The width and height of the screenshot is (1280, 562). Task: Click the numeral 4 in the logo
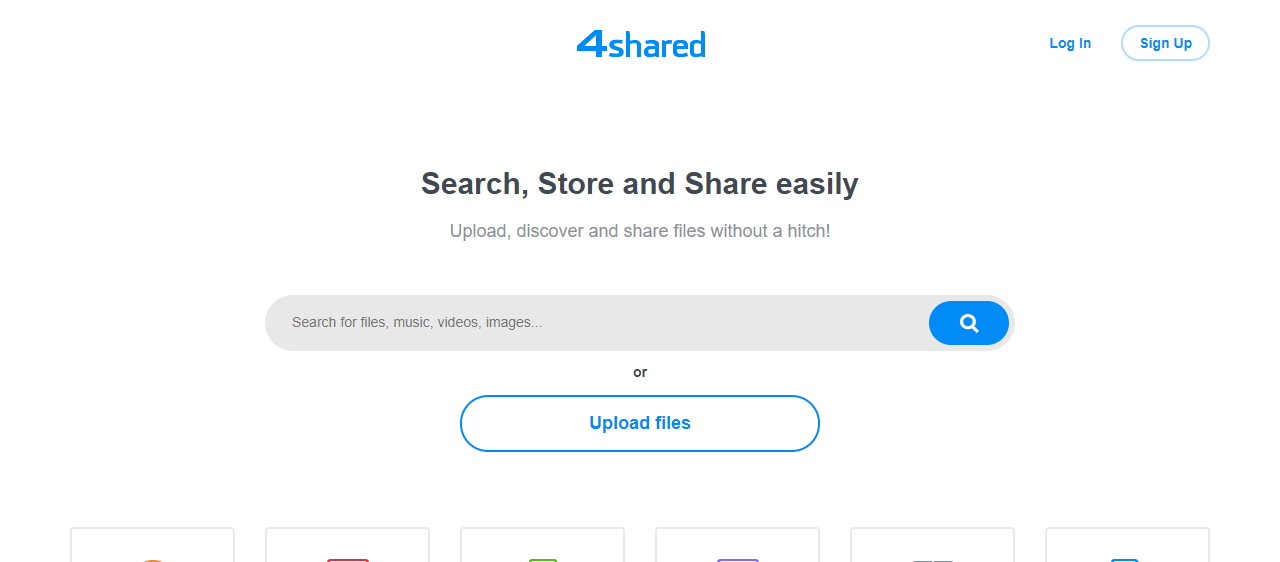click(x=592, y=44)
